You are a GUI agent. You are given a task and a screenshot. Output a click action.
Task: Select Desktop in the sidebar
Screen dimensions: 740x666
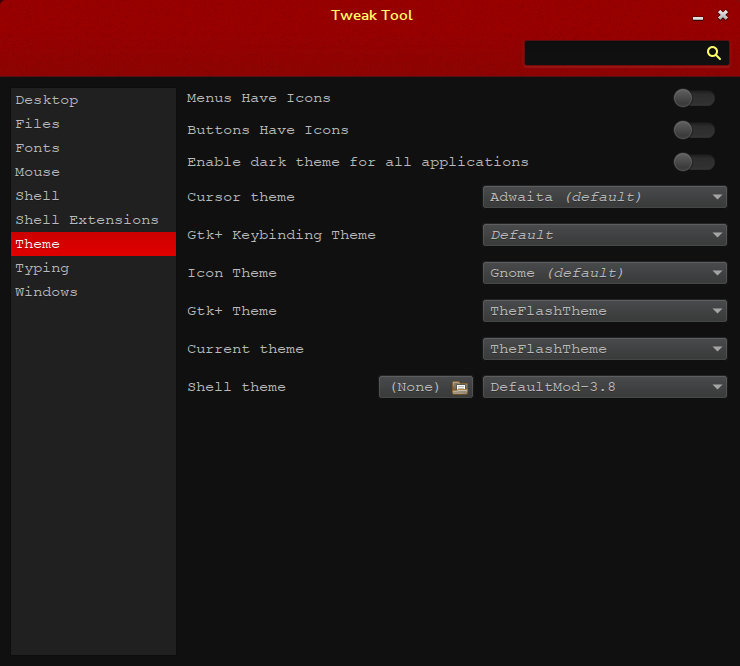[x=93, y=100]
